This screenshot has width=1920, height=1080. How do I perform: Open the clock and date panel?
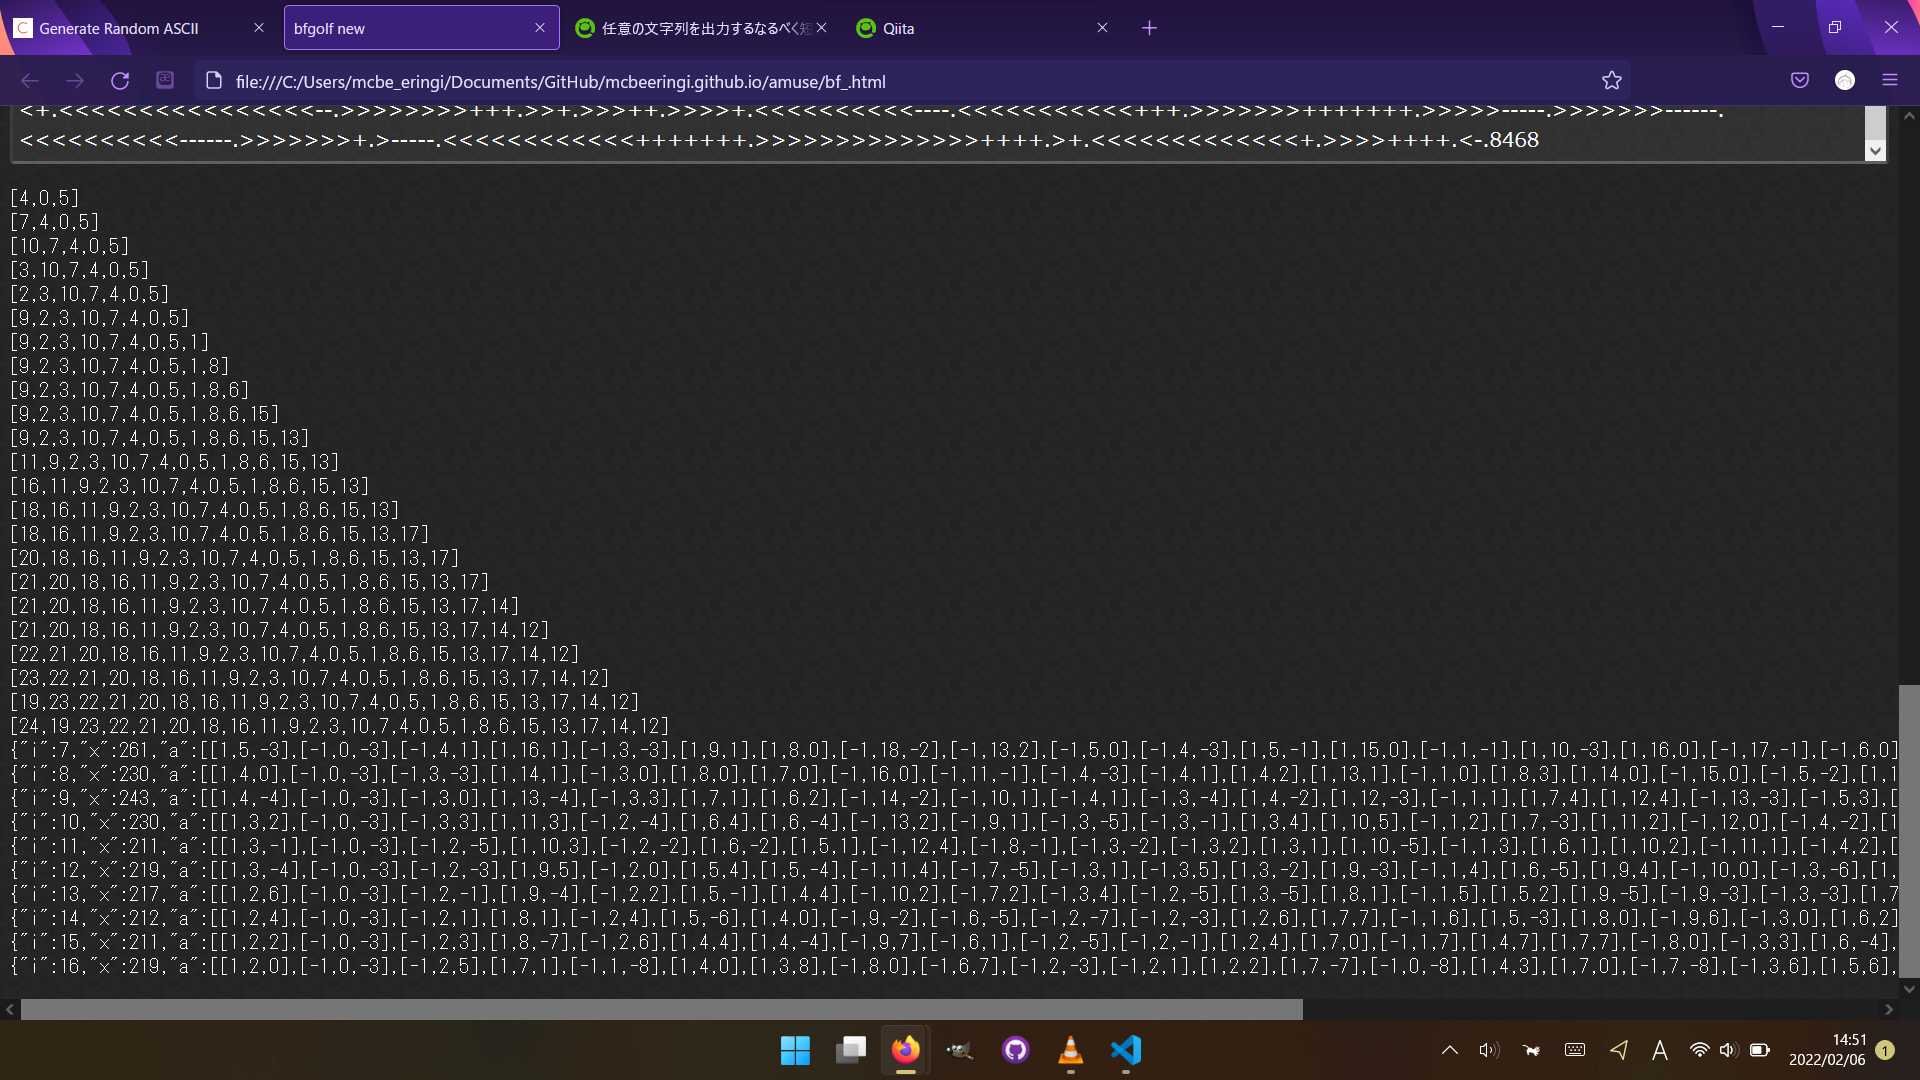(1826, 1050)
